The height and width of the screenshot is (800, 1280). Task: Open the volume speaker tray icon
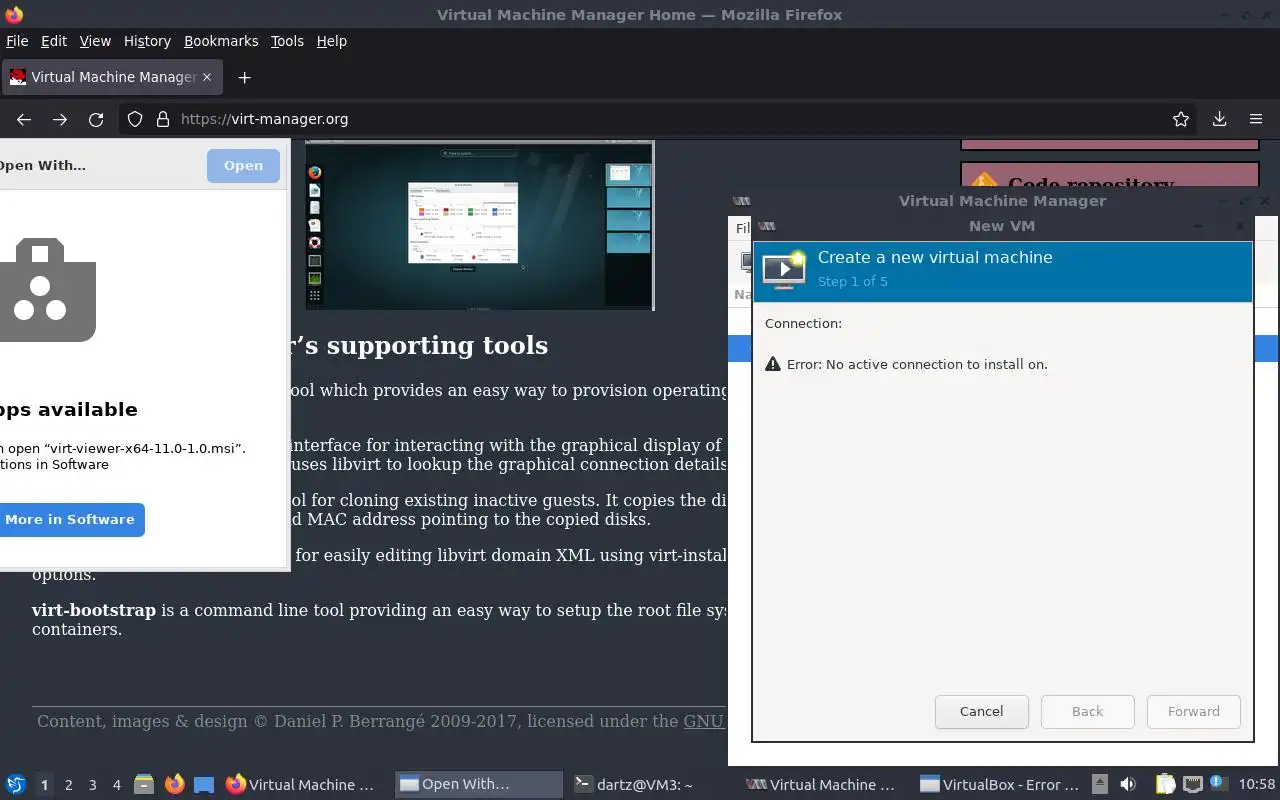(x=1128, y=785)
